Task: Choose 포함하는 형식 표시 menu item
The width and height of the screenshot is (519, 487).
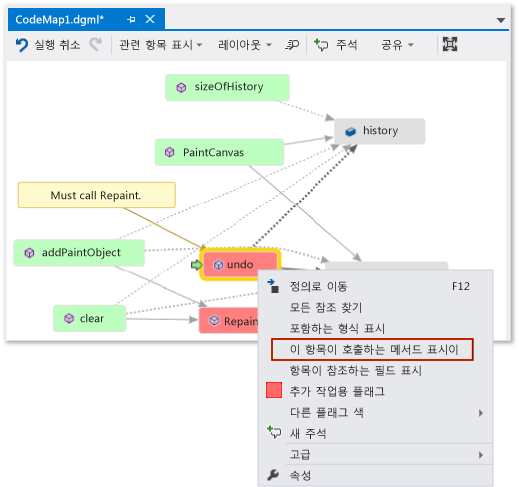Action: click(x=376, y=328)
